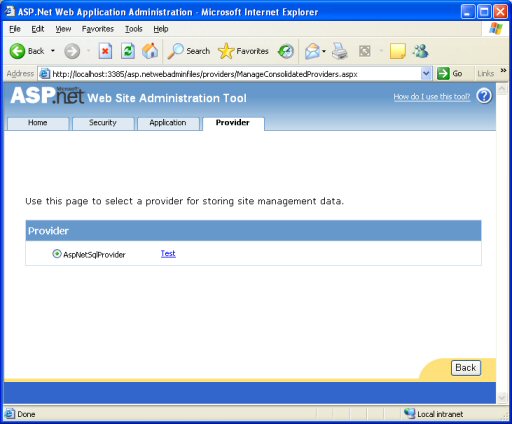
Task: Open the Favorites menu
Action: point(98,29)
